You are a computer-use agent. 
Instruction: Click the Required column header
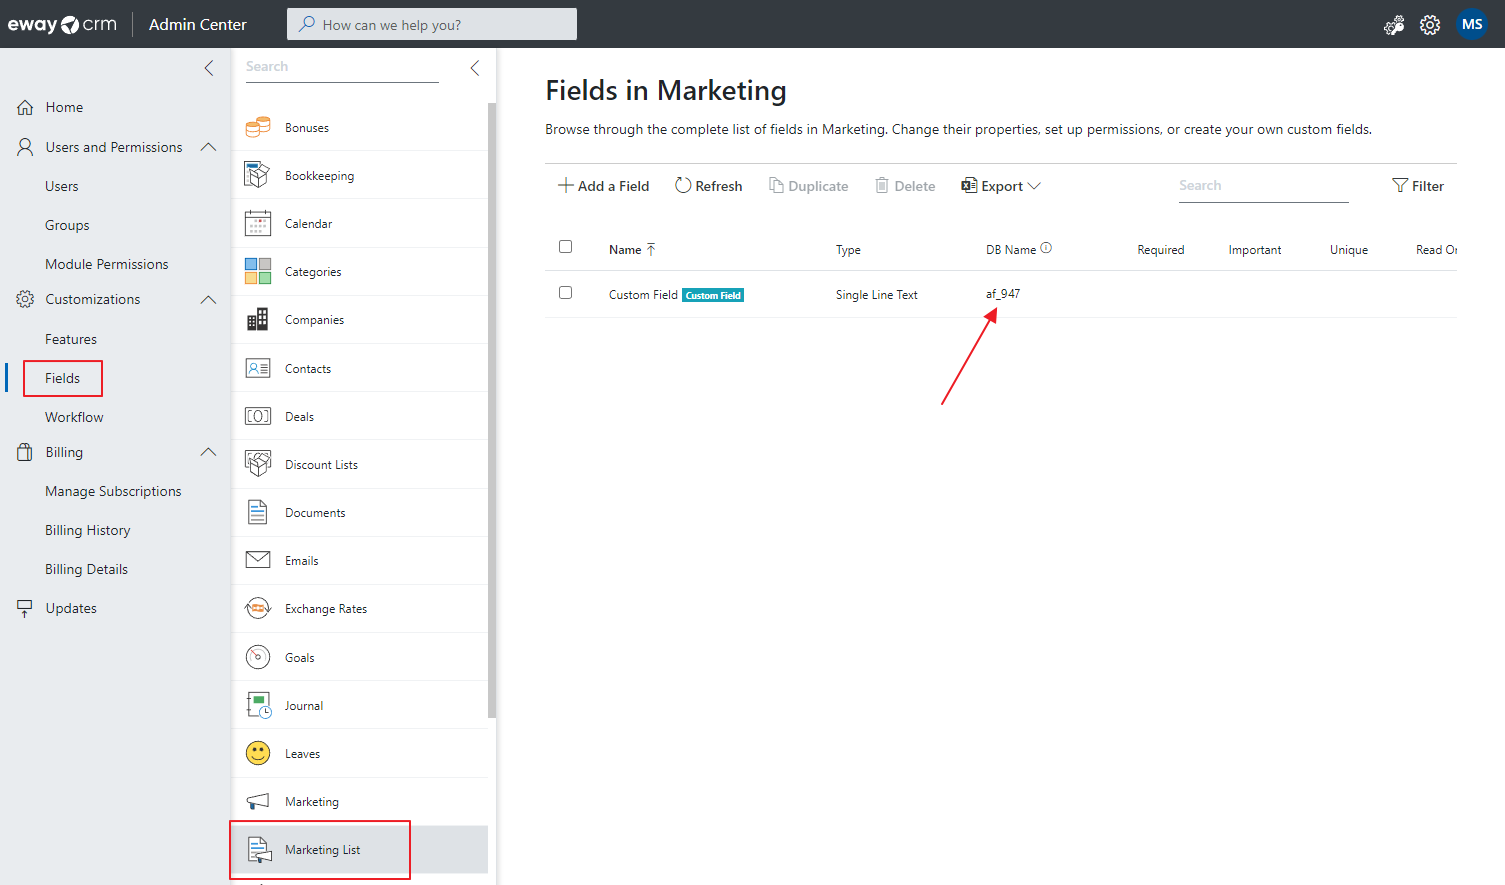point(1160,250)
